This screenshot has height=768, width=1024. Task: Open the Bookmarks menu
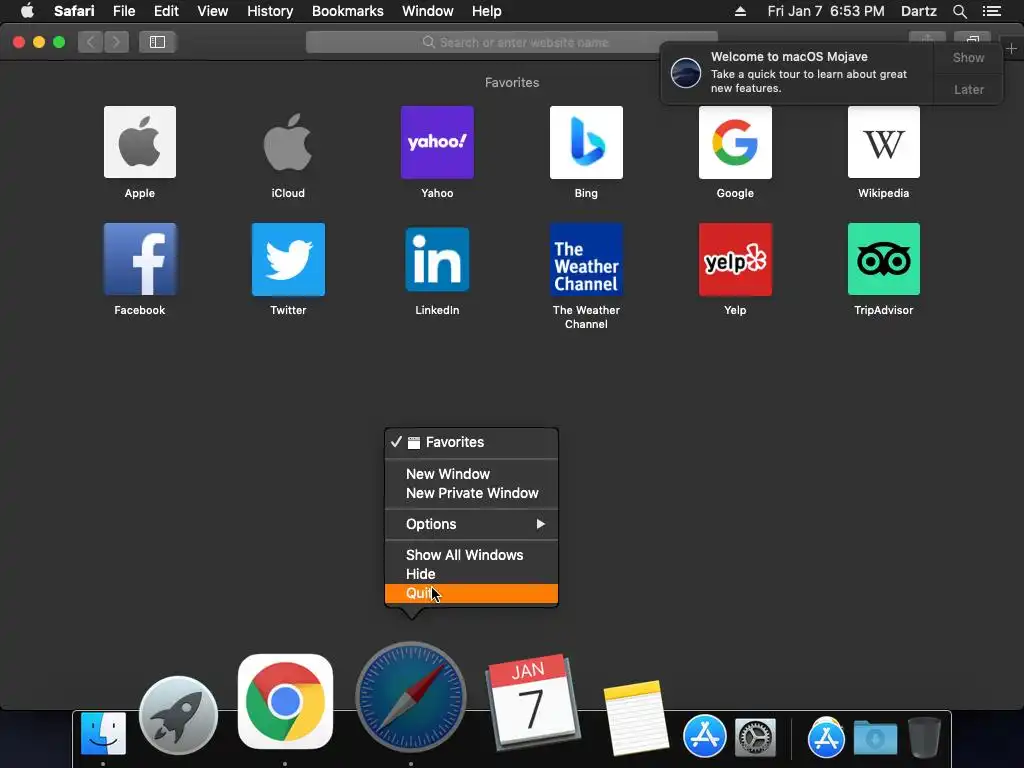tap(347, 11)
